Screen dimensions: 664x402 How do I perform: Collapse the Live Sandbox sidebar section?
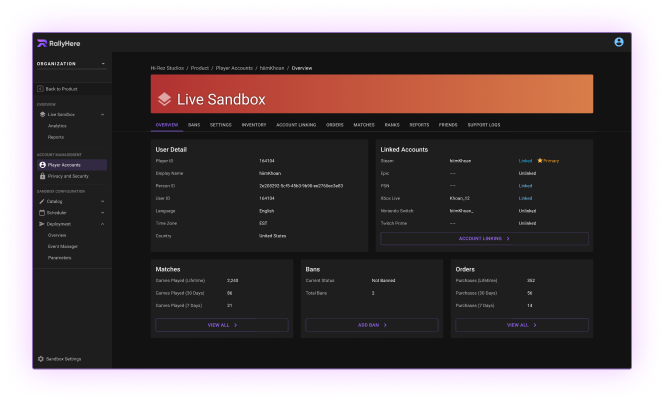pyautogui.click(x=102, y=114)
